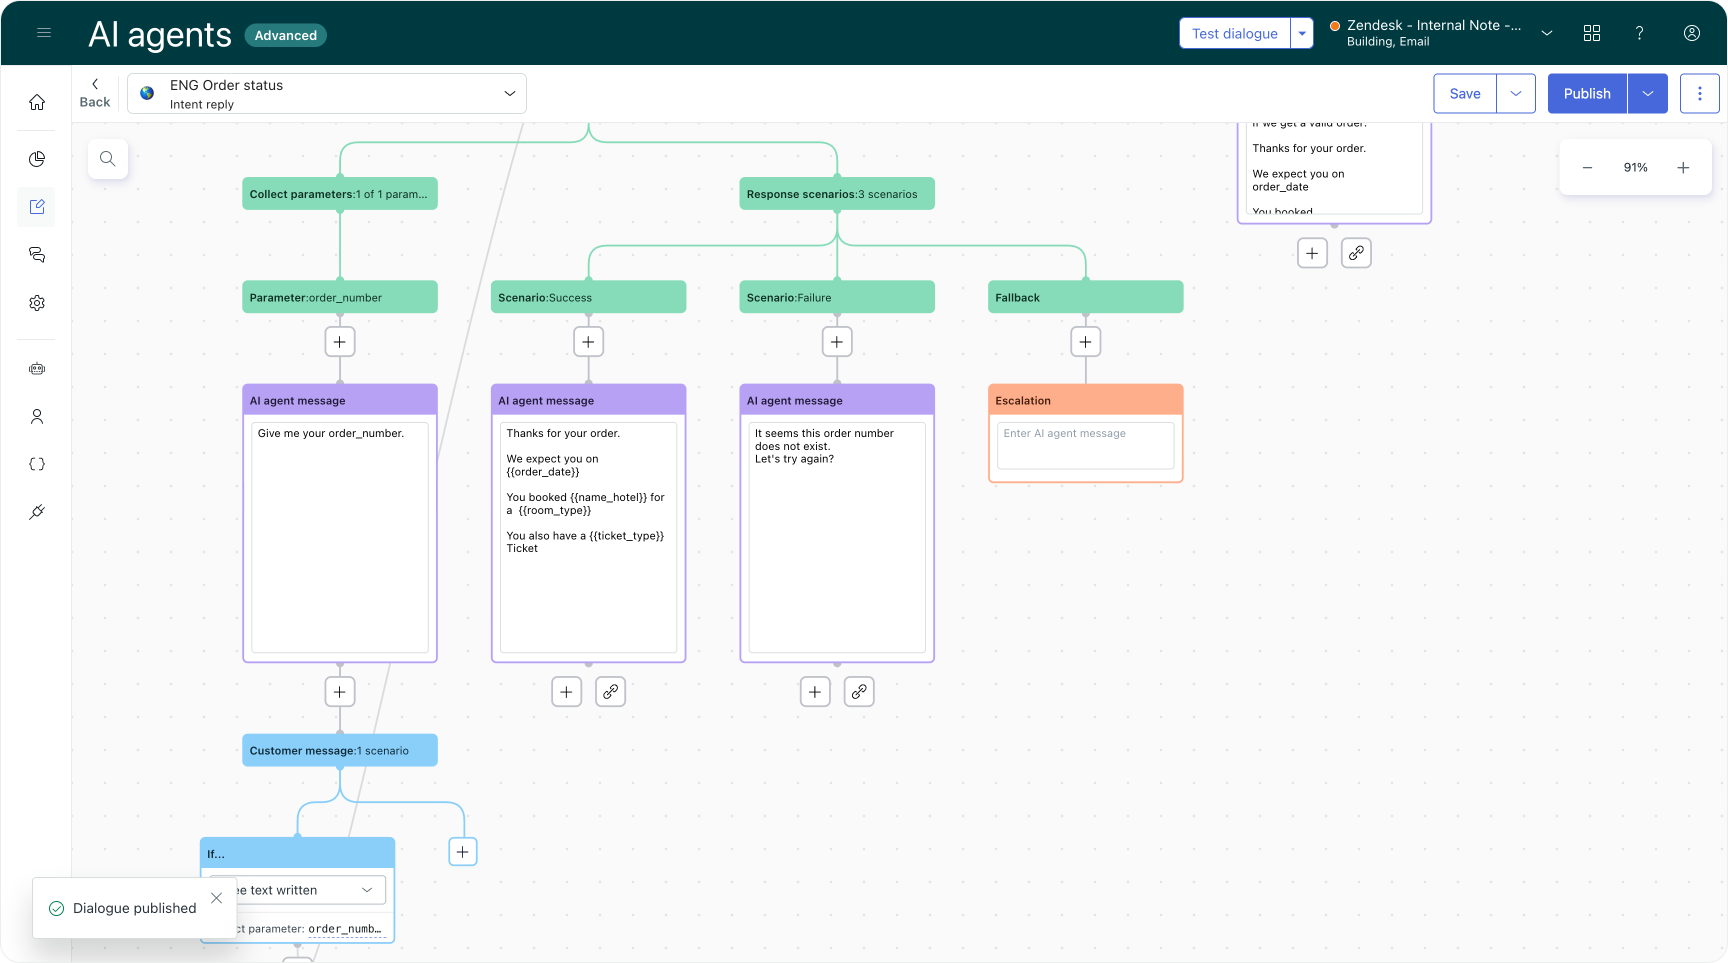Select the Escalation block header
This screenshot has width=1728, height=963.
(x=1086, y=400)
